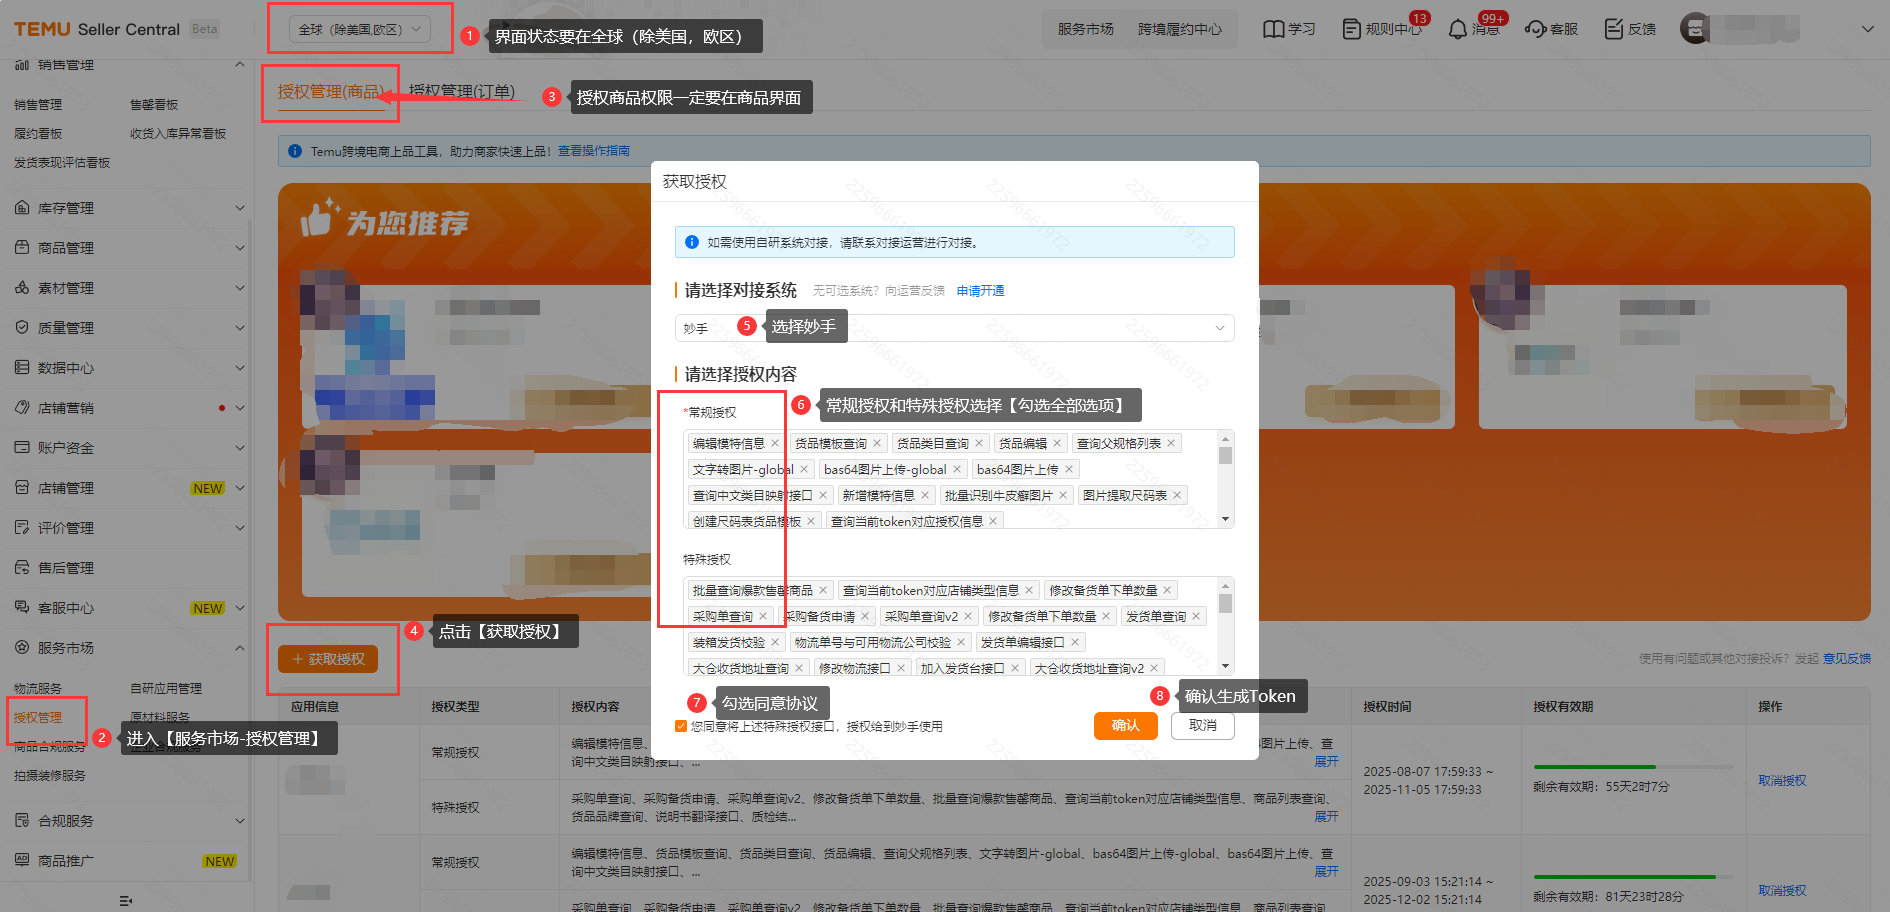Click the rules center icon

coord(1351,29)
